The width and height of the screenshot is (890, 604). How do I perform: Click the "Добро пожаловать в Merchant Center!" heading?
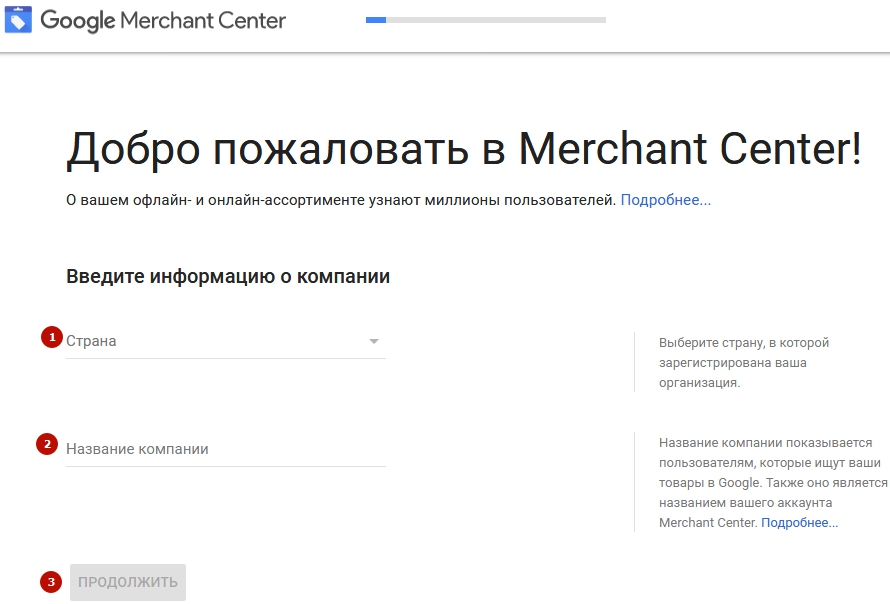coord(463,149)
